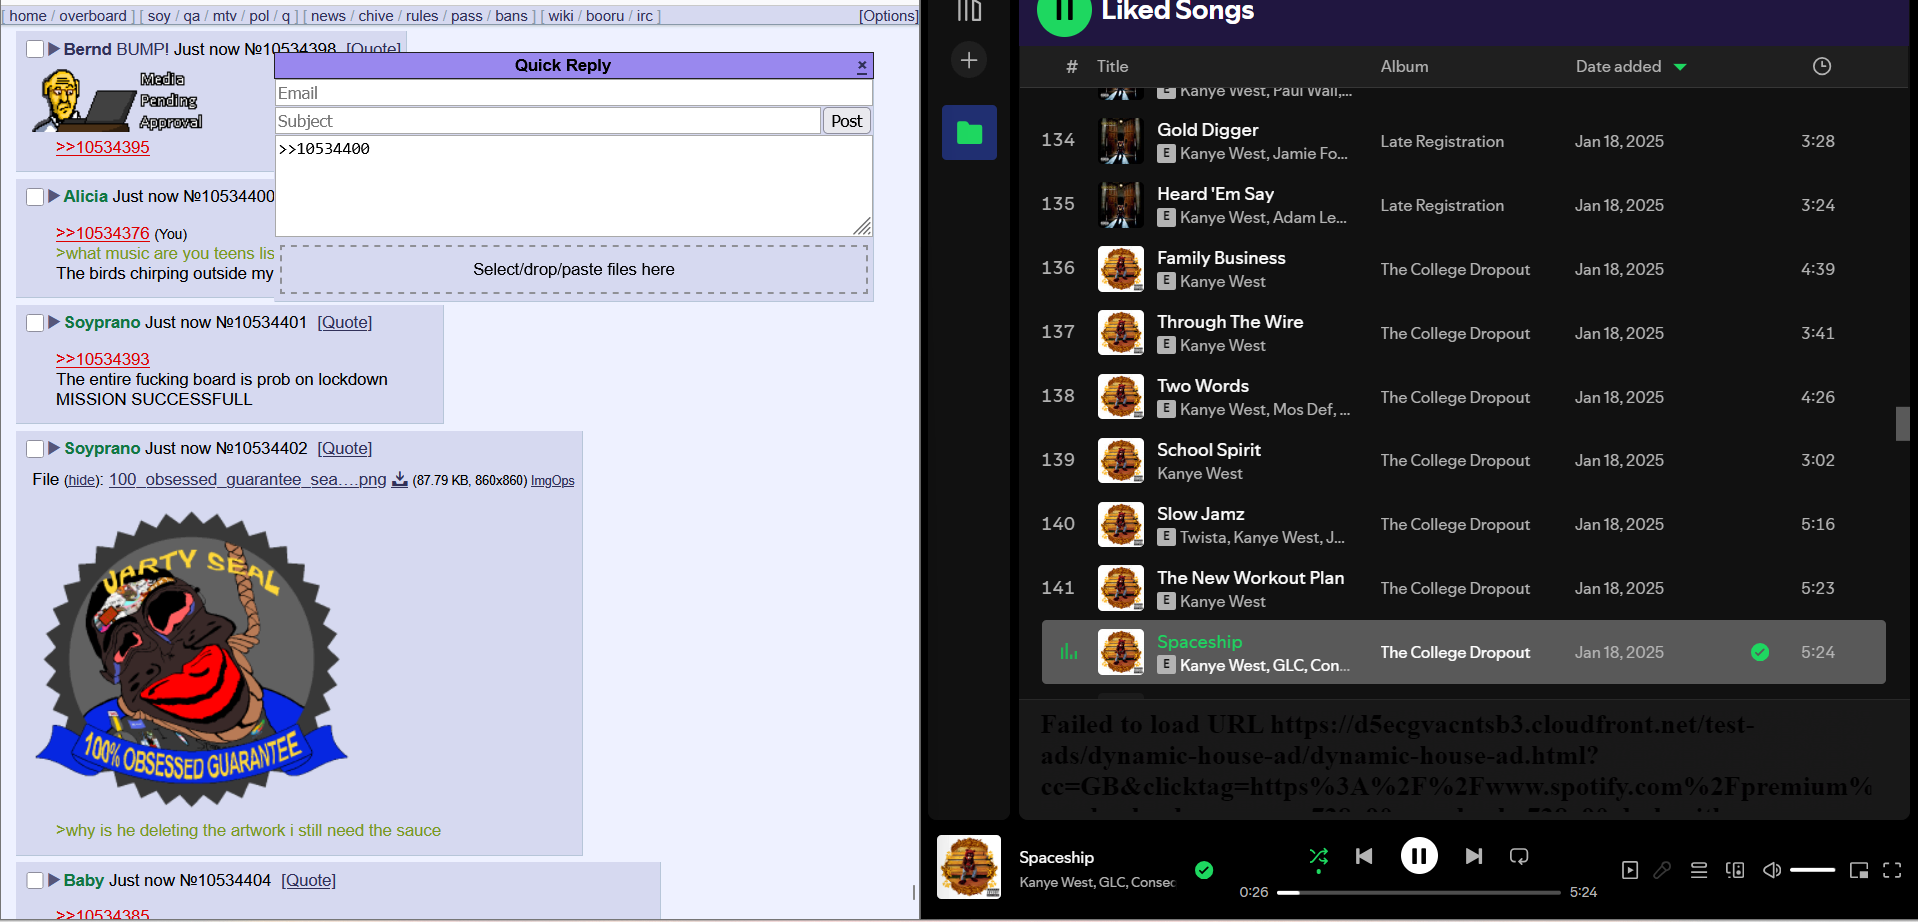The image size is (1918, 922).
Task: Check the box next to post 10534401
Action: coord(35,323)
